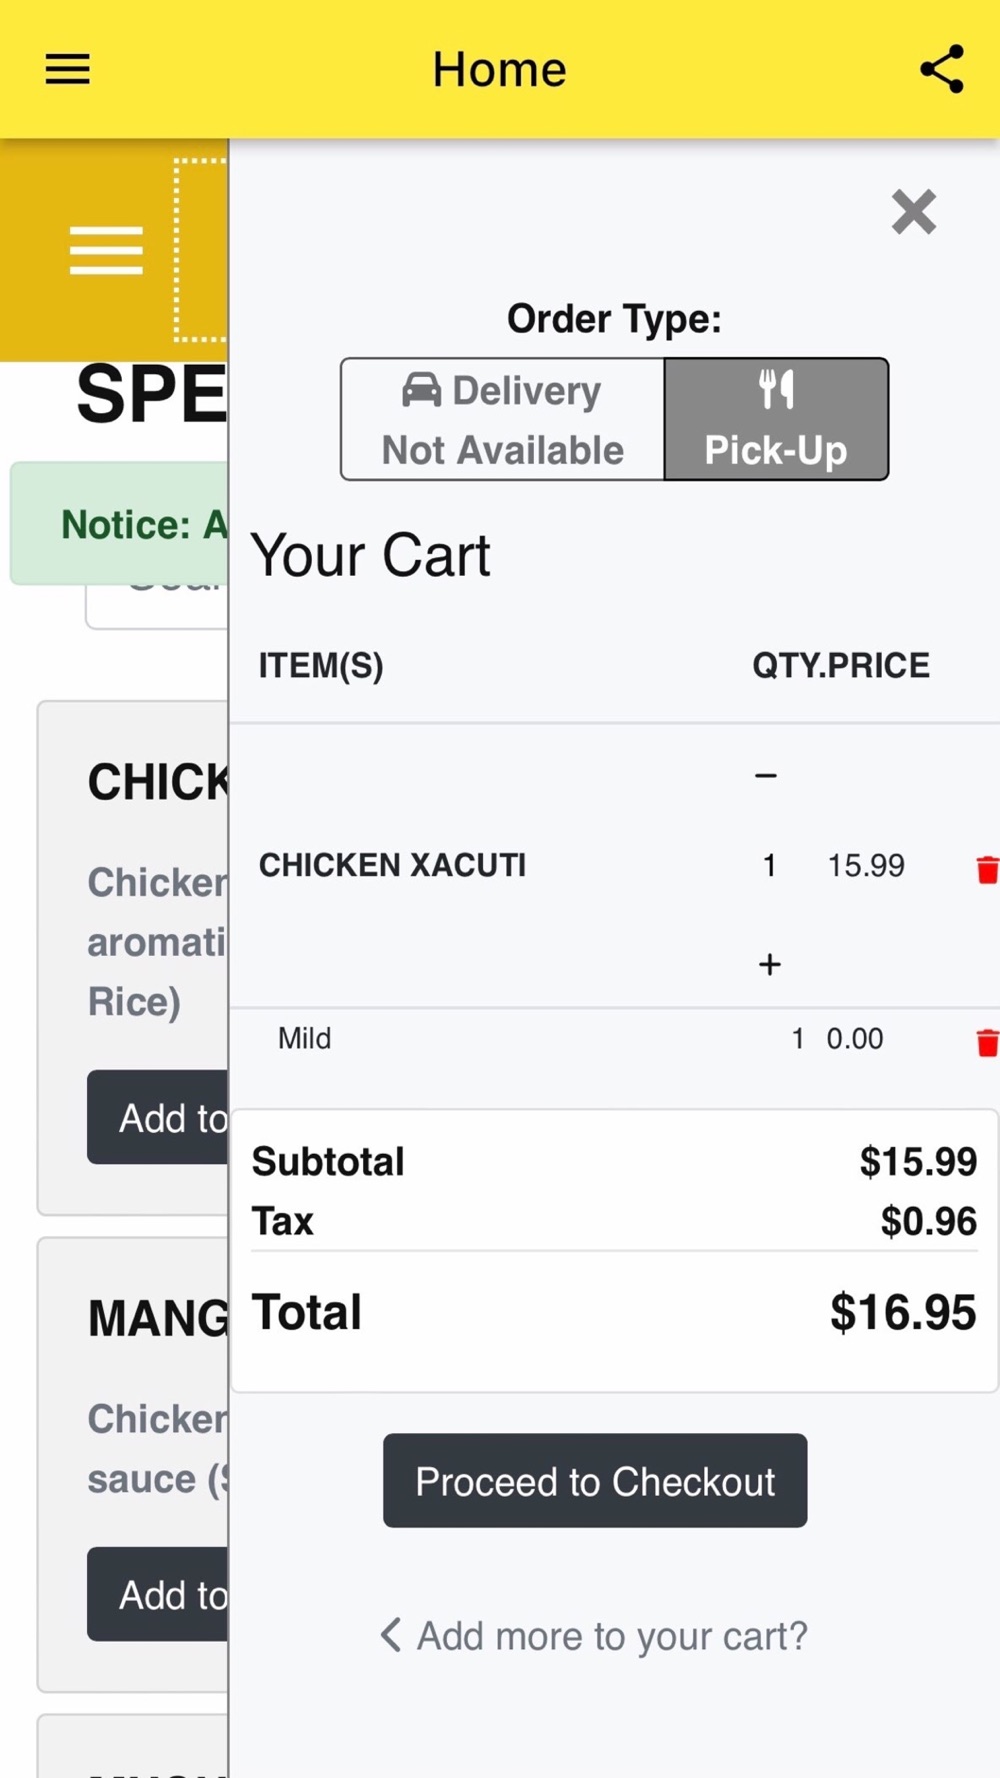
Task: Close the cart panel with the X
Action: 914,212
